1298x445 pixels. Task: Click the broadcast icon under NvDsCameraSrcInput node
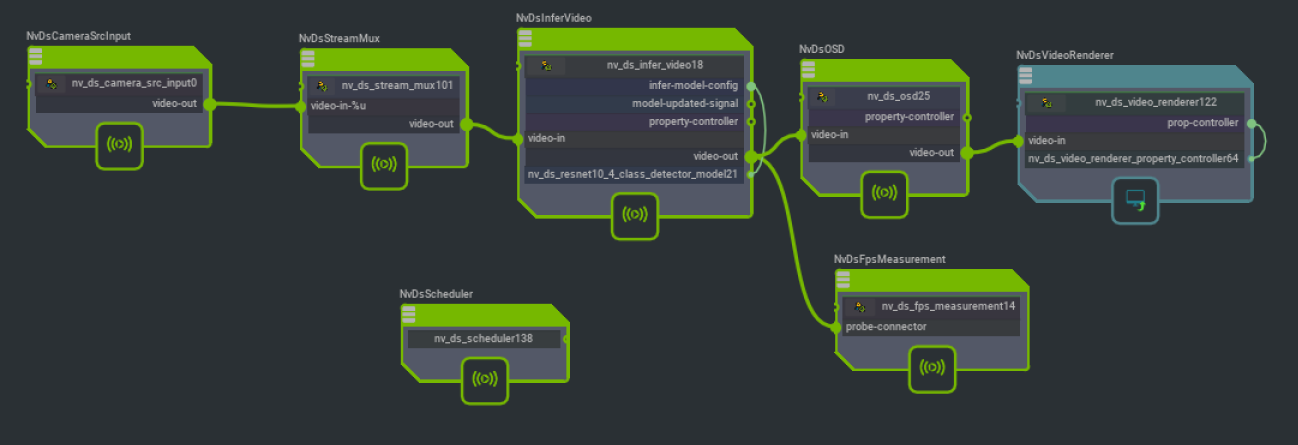coord(120,145)
